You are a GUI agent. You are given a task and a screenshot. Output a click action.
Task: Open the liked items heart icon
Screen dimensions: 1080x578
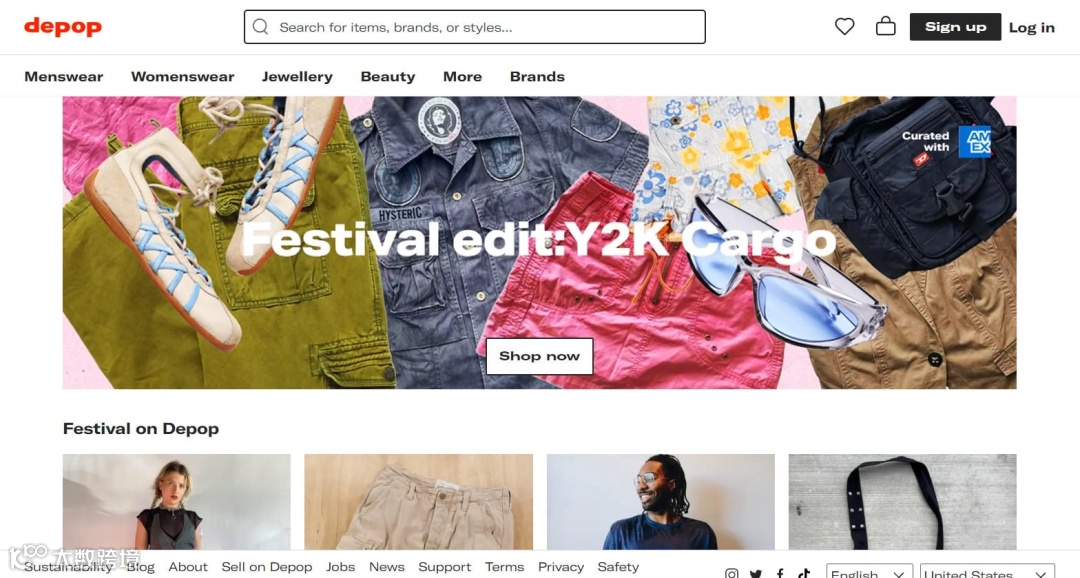pos(844,27)
